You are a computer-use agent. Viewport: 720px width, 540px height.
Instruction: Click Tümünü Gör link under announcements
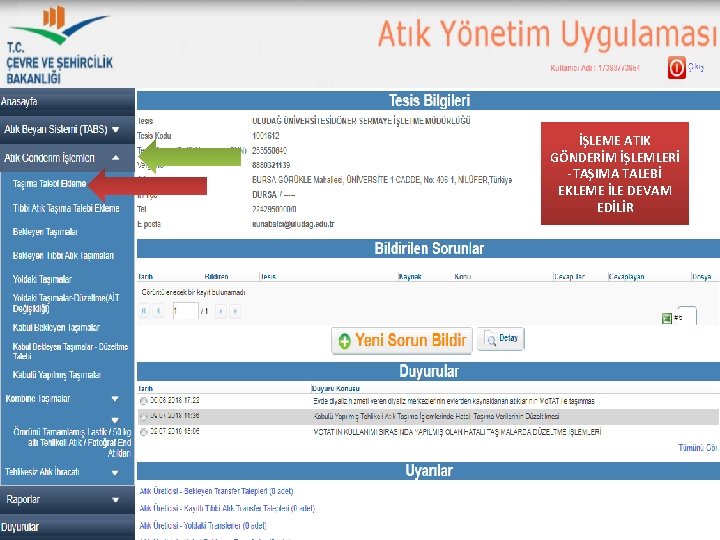coord(698,448)
